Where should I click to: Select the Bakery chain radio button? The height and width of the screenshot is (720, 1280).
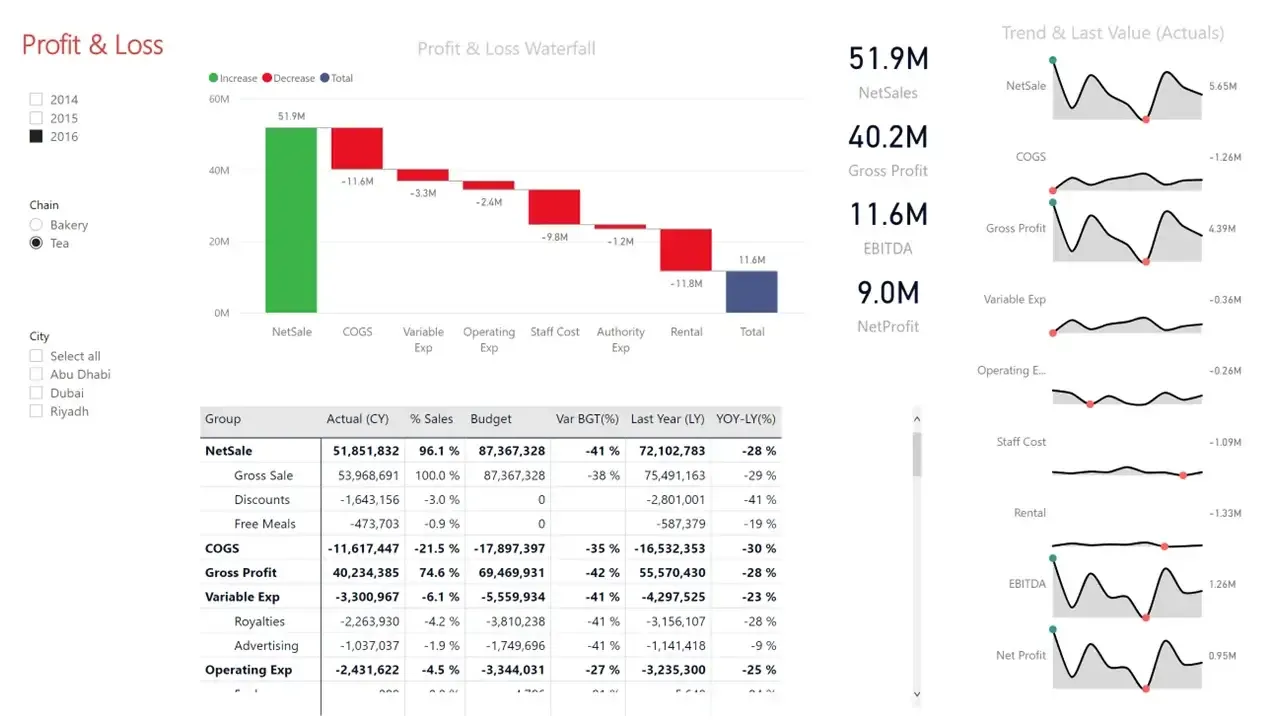(x=36, y=225)
